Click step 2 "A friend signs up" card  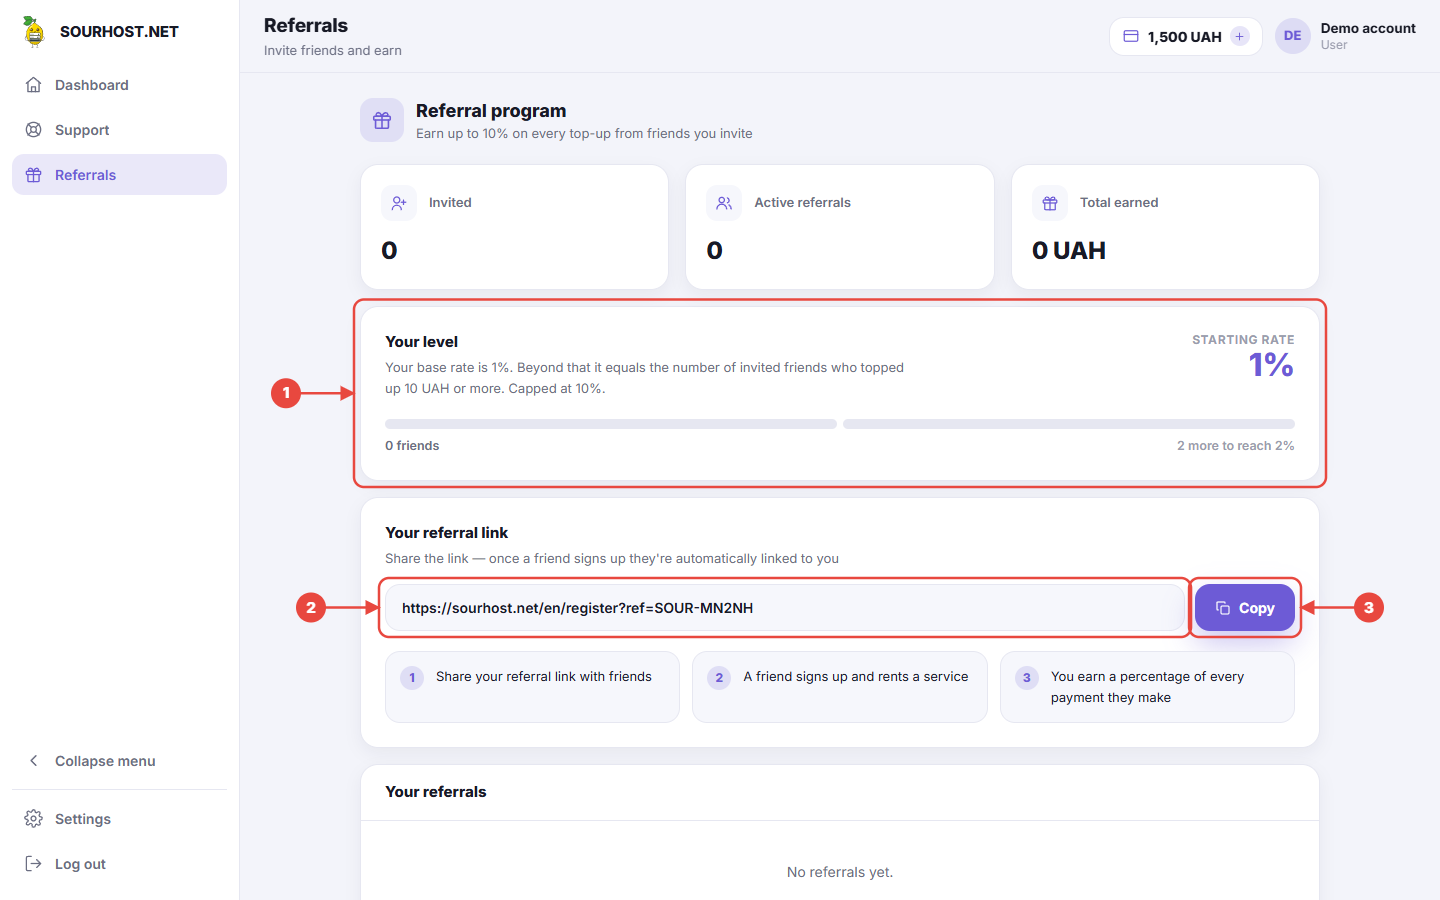tap(840, 687)
